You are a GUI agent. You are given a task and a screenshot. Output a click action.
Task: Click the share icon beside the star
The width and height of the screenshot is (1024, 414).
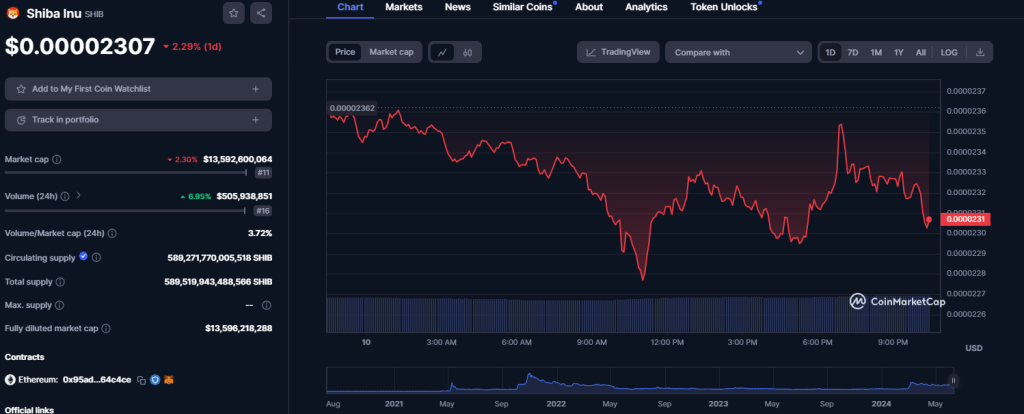coord(260,13)
